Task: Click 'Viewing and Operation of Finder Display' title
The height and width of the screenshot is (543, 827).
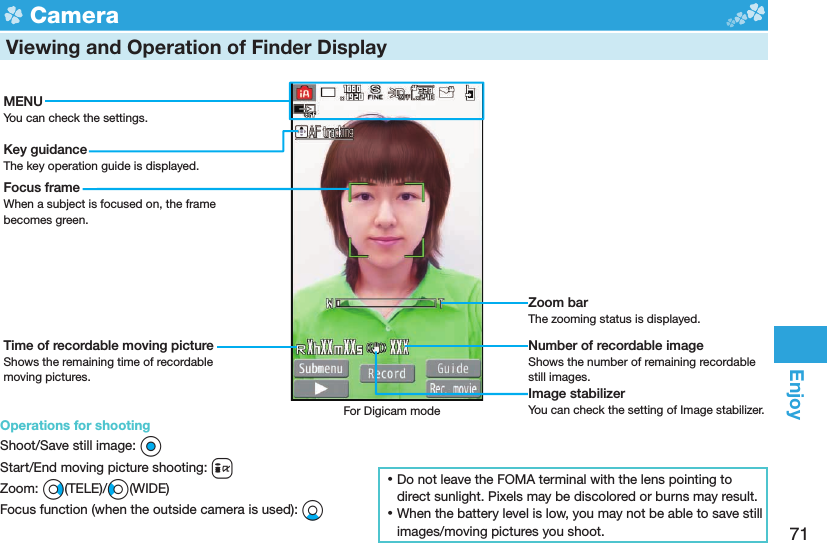Action: tap(196, 47)
